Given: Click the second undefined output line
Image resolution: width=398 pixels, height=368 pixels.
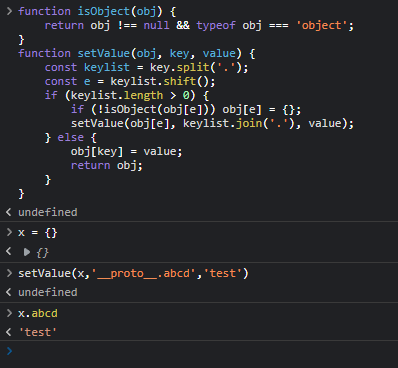Looking at the screenshot, I should click(x=48, y=292).
